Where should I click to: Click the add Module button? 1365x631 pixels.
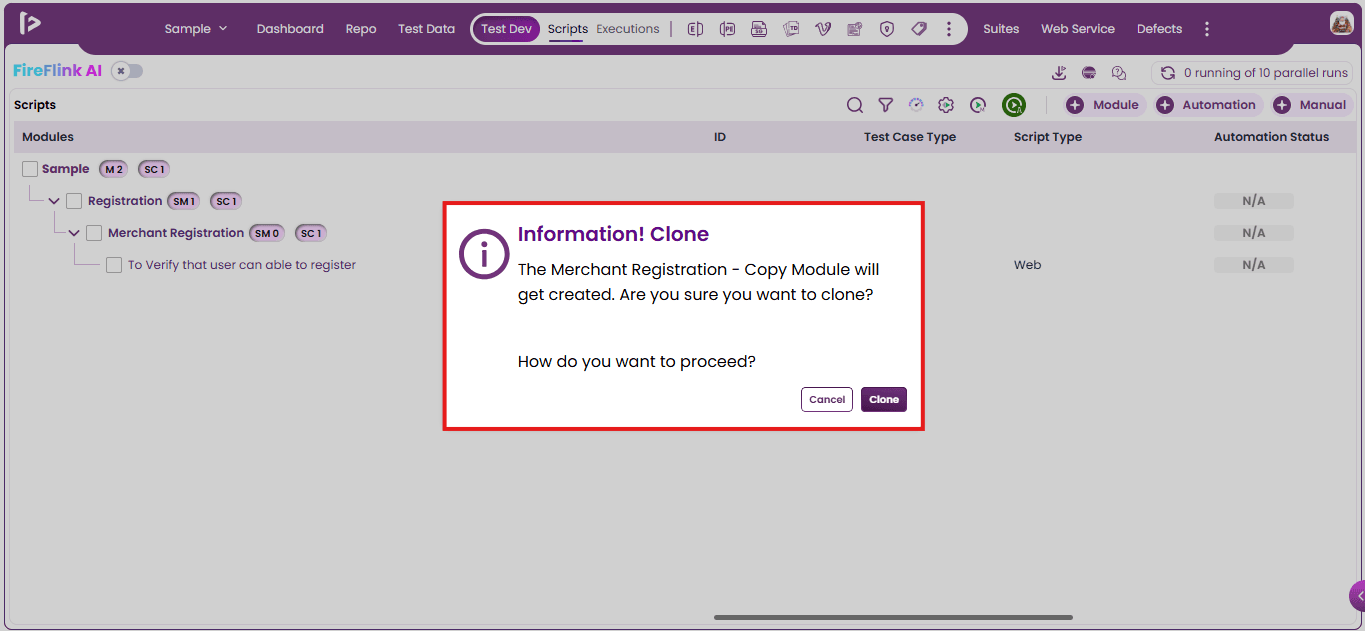[x=1103, y=105]
